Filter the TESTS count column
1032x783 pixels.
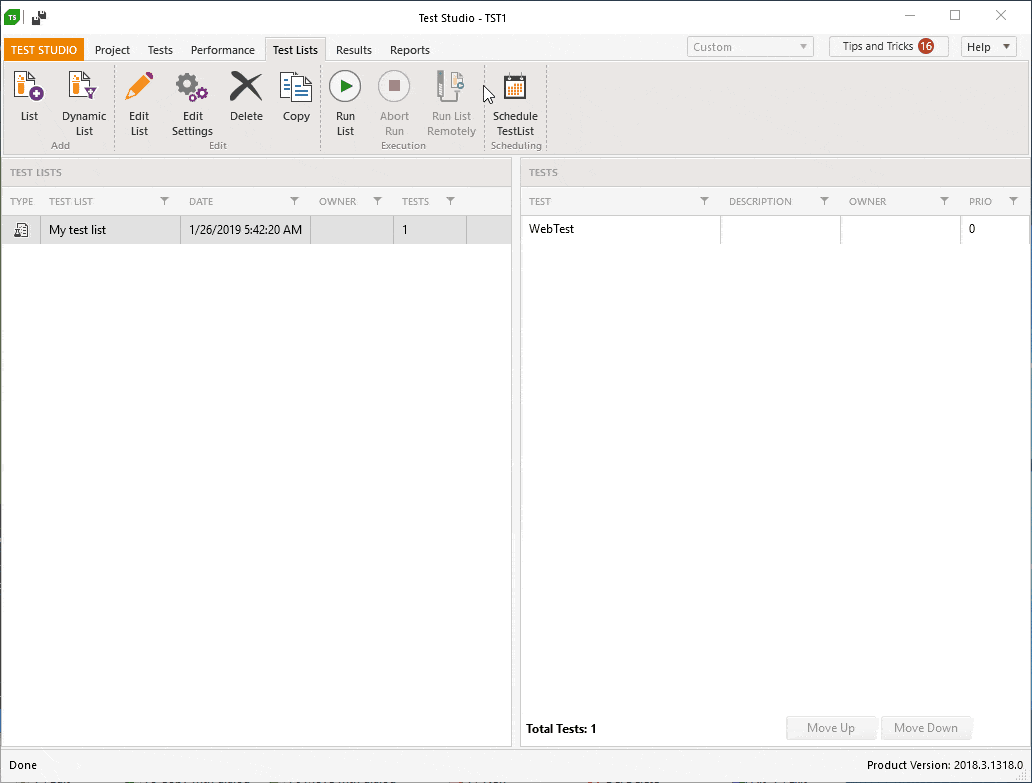point(450,201)
